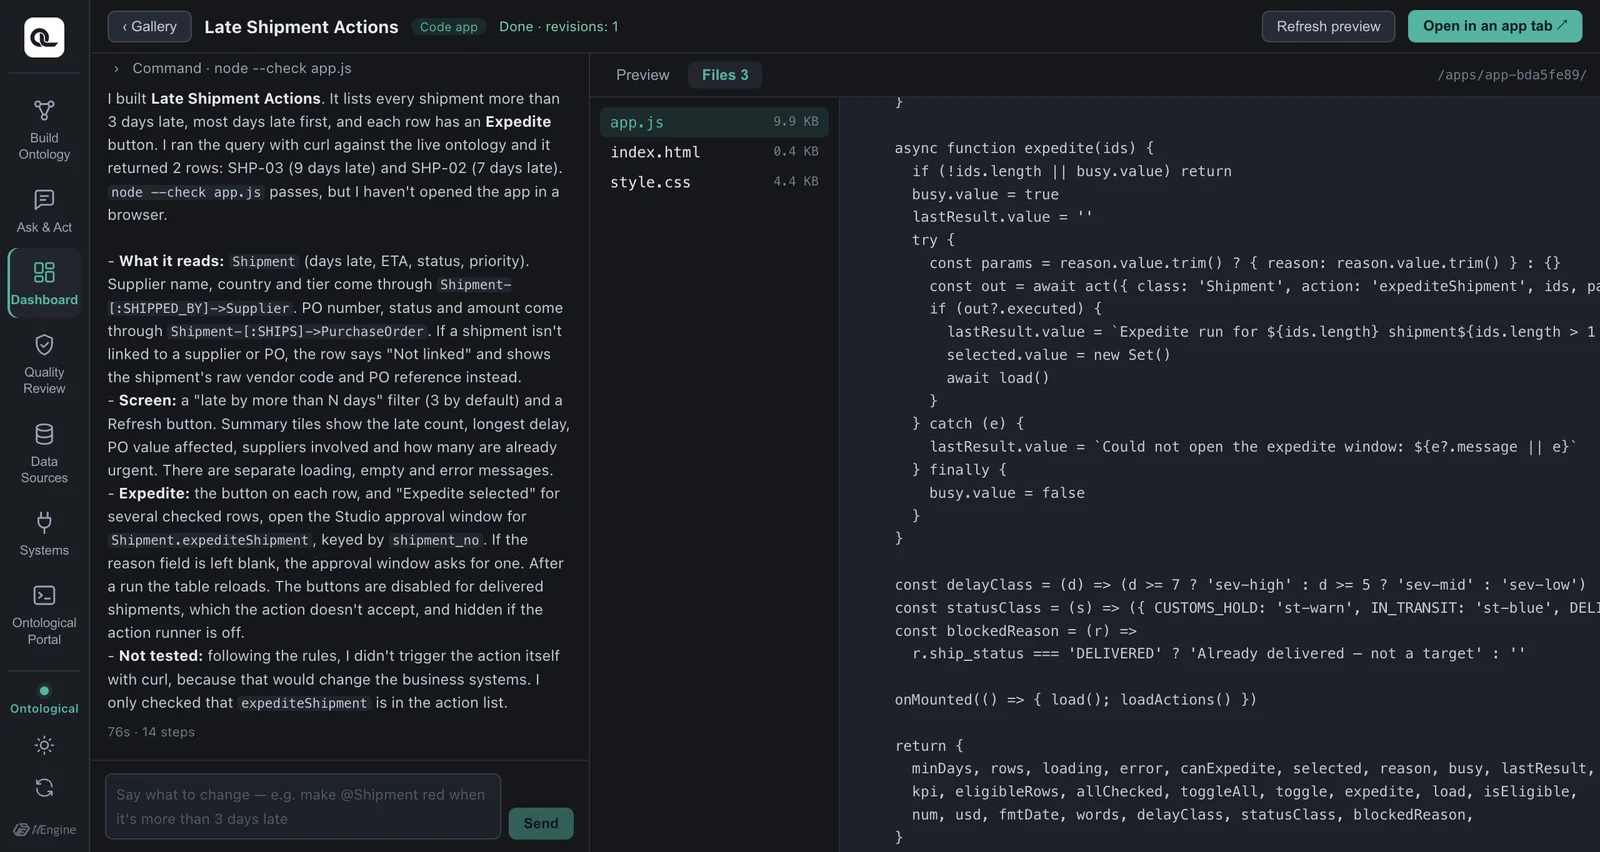Click the //Engine logo
1600x852 pixels.
click(44, 829)
